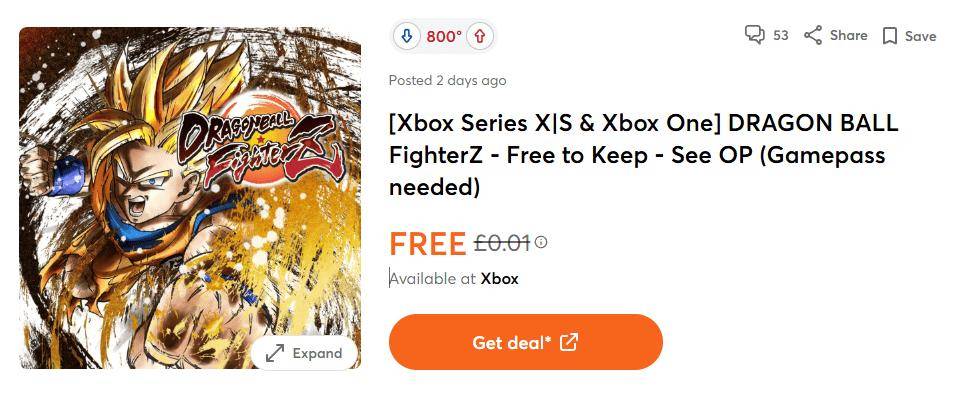The image size is (953, 397).
Task: Click the Dragon Ball FighterZ cover thumbnail
Action: pyautogui.click(x=190, y=198)
